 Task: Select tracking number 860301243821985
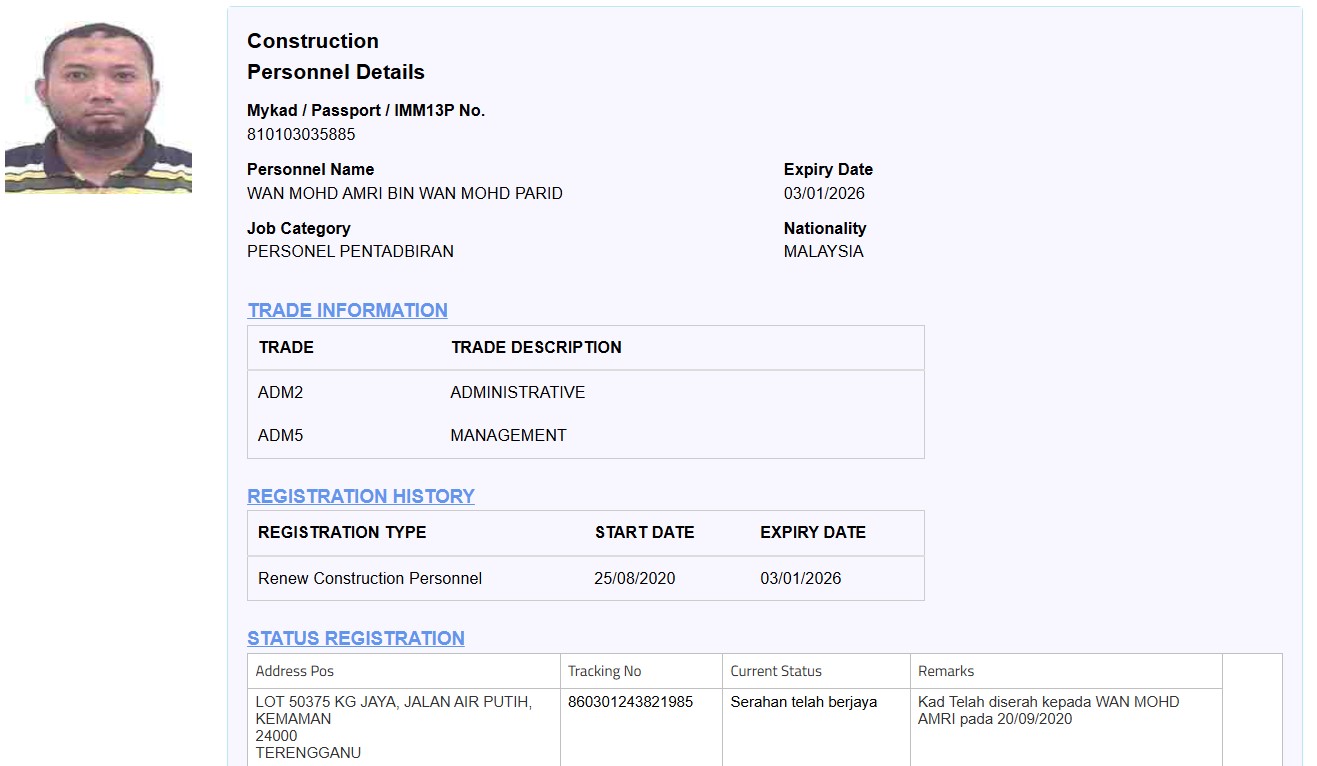click(630, 702)
